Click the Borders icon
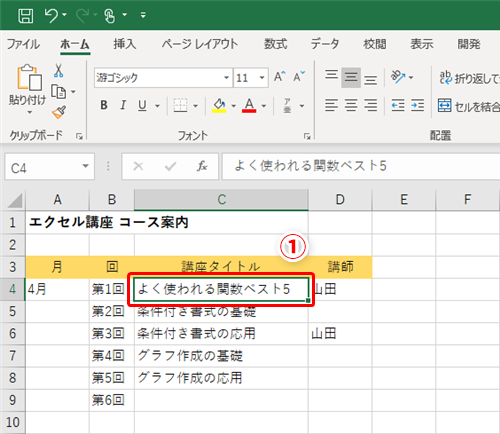 pos(180,105)
